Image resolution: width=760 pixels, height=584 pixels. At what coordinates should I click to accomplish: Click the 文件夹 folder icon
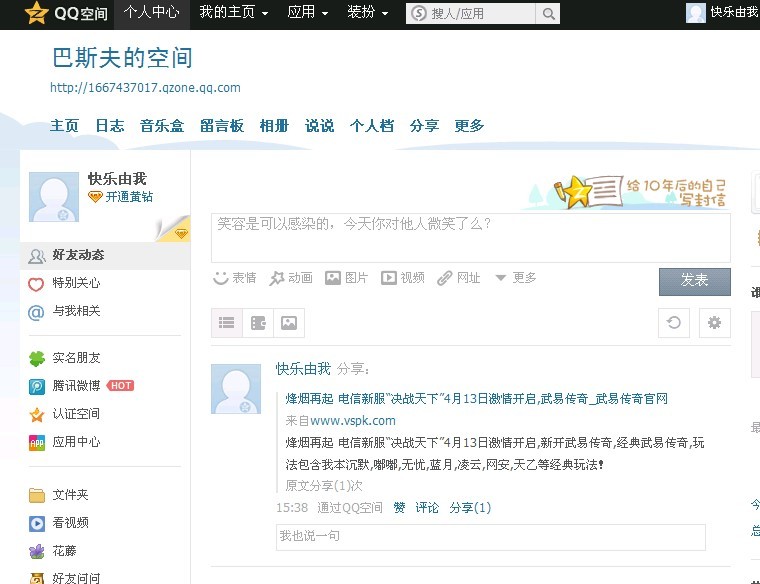pyautogui.click(x=37, y=495)
